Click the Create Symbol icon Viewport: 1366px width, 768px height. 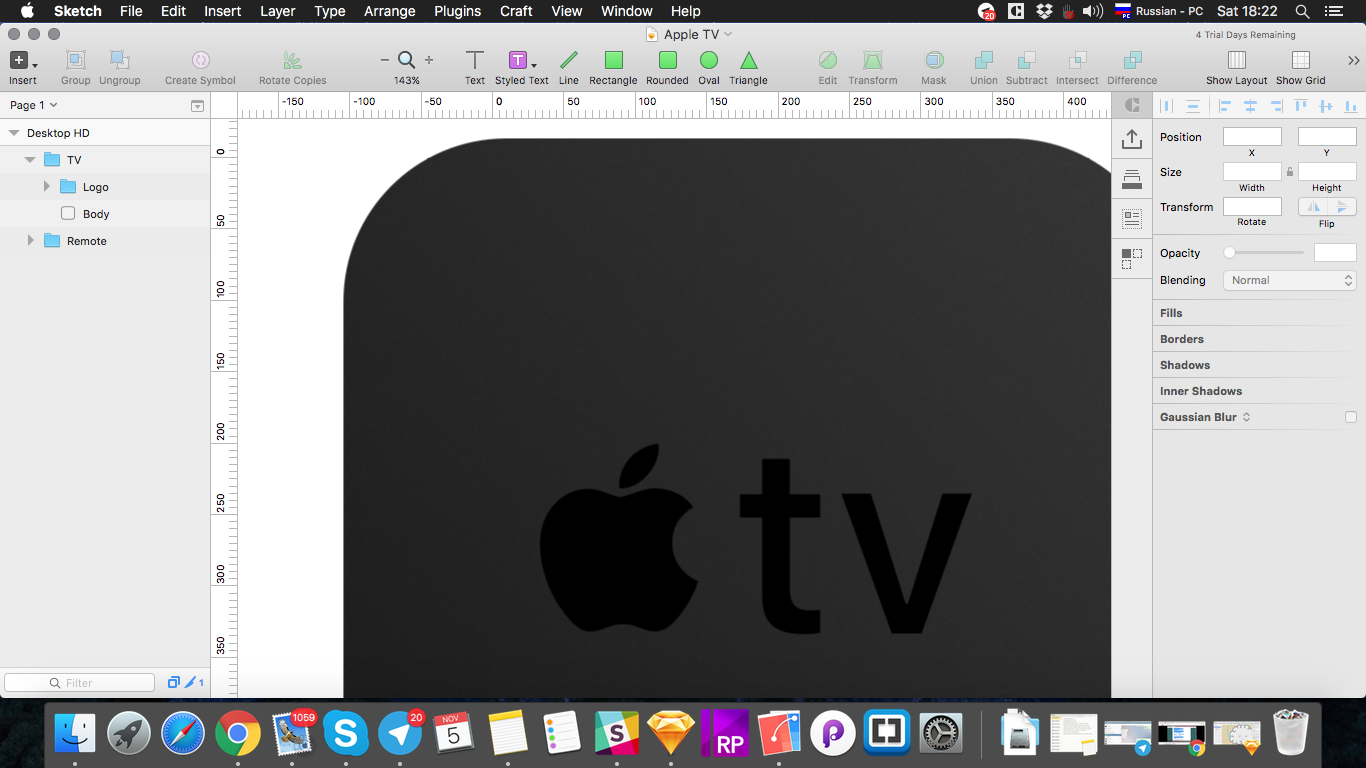coord(200,61)
